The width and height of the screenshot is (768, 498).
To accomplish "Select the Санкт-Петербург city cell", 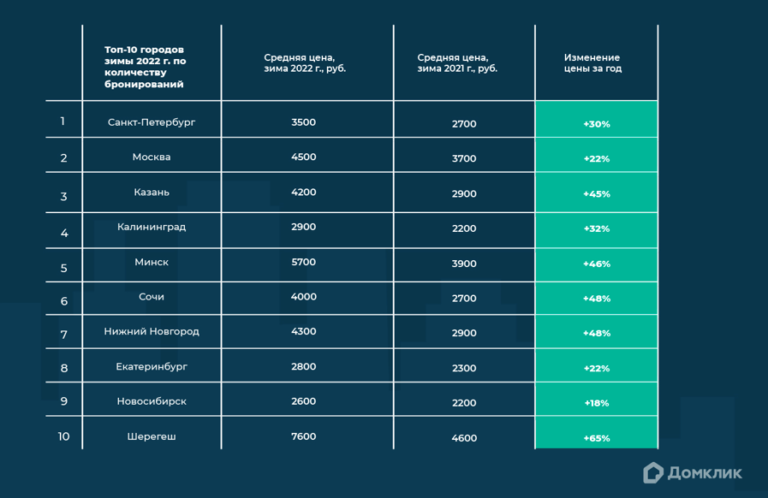I will 151,122.
